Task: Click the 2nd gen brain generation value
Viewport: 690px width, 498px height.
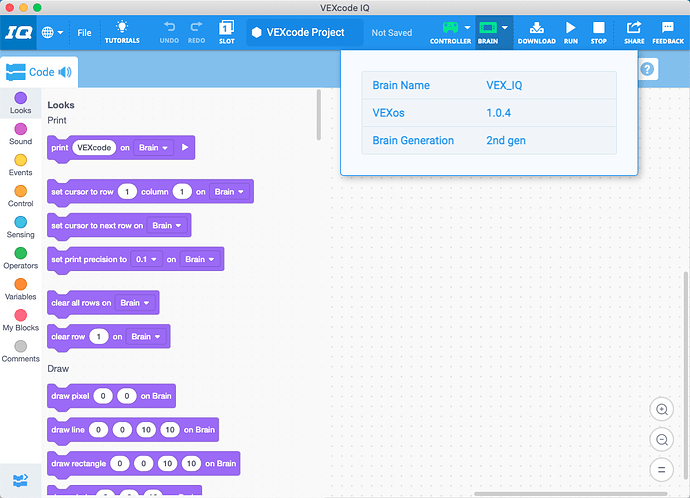Action: (506, 141)
